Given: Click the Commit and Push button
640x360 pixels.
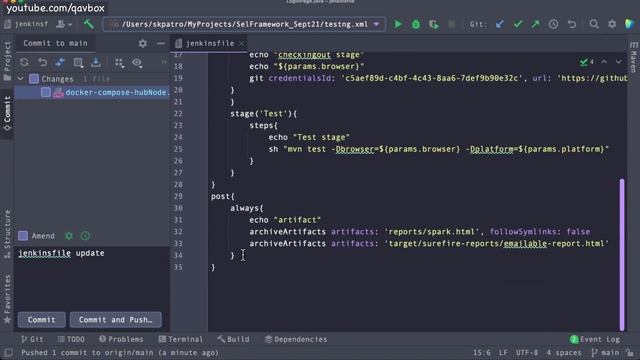Looking at the screenshot, I should tap(116, 320).
